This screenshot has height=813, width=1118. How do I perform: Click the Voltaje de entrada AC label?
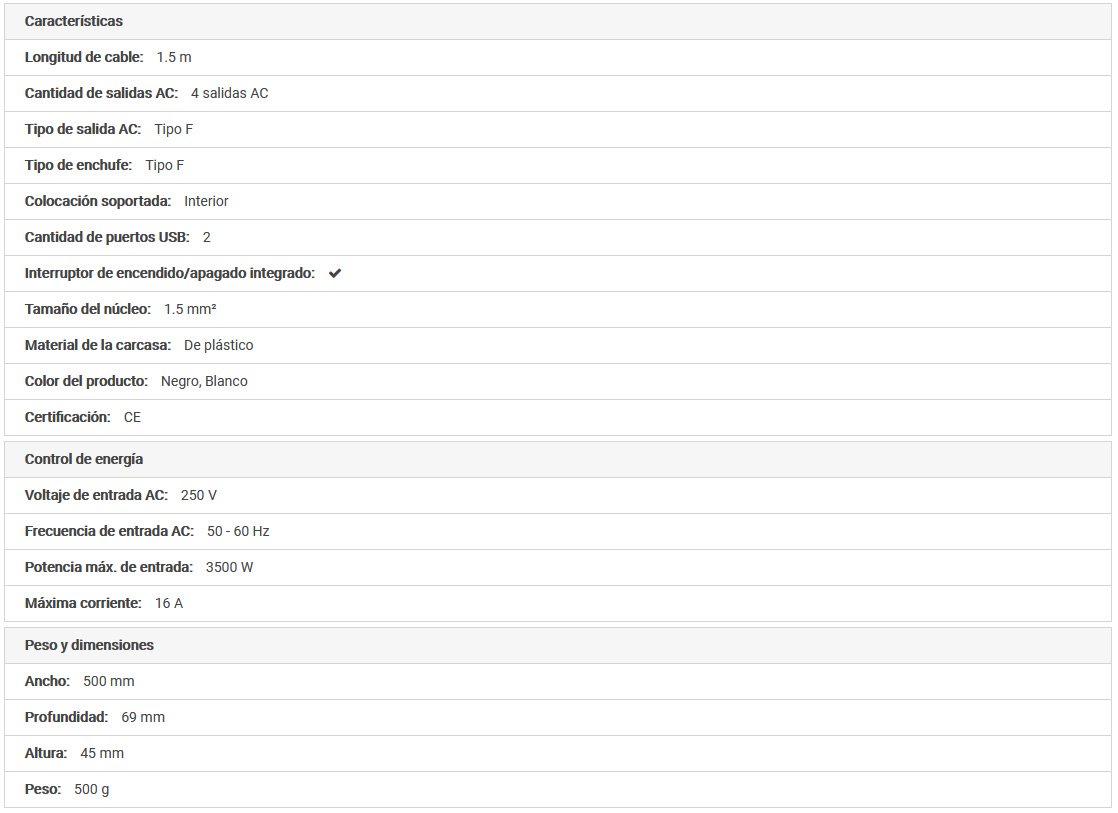[96, 495]
